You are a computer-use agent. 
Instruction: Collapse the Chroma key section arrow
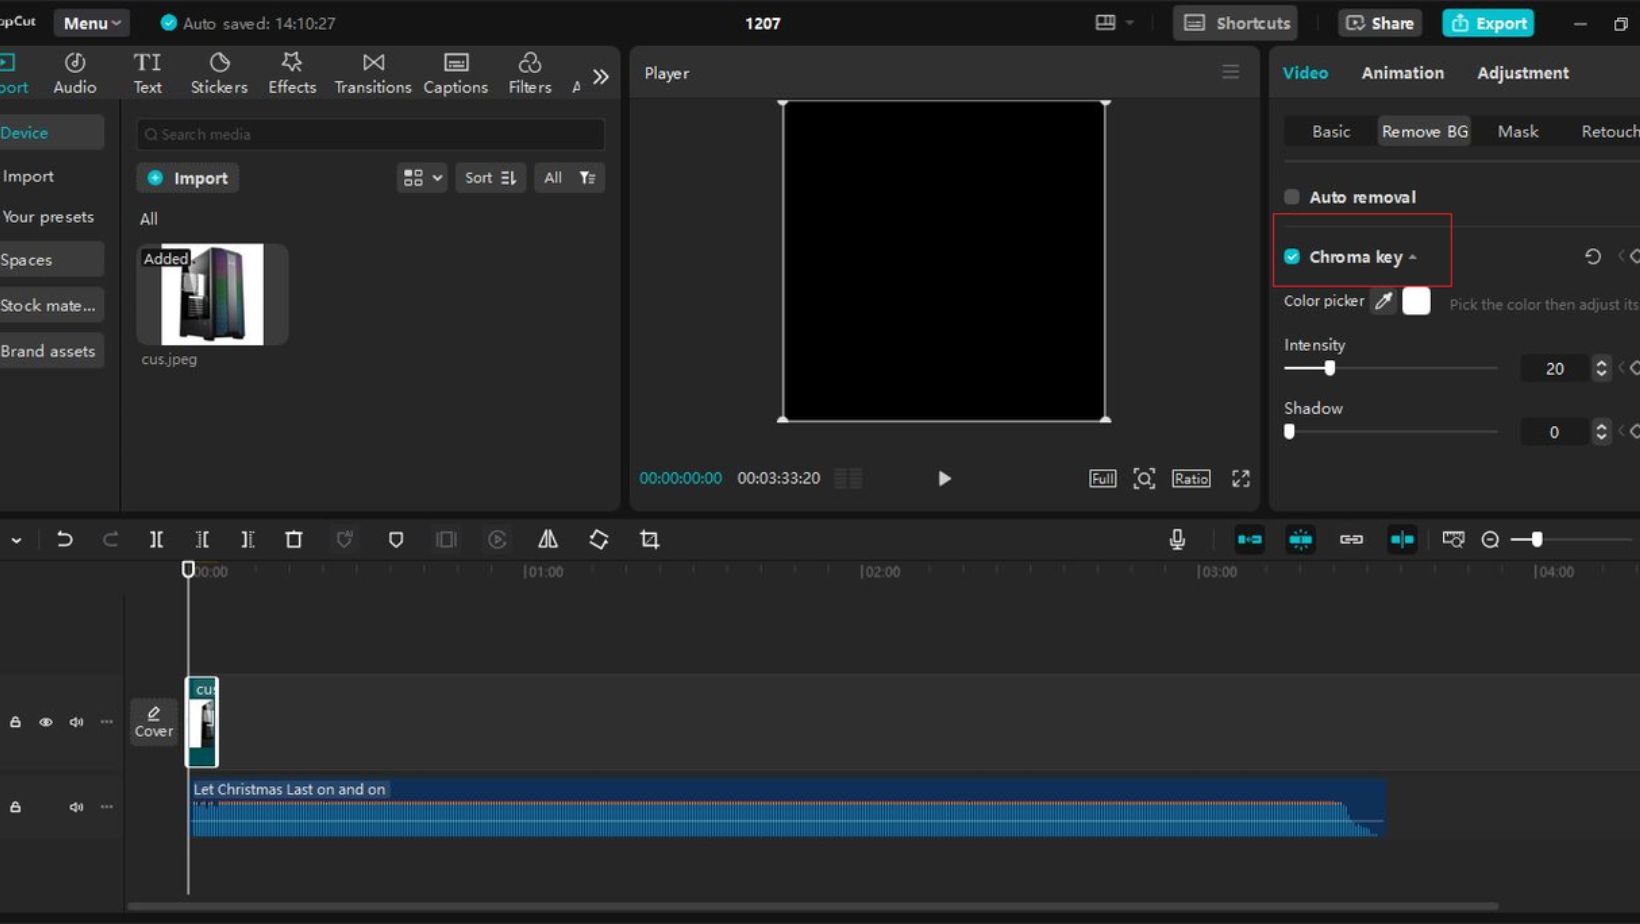click(1413, 258)
